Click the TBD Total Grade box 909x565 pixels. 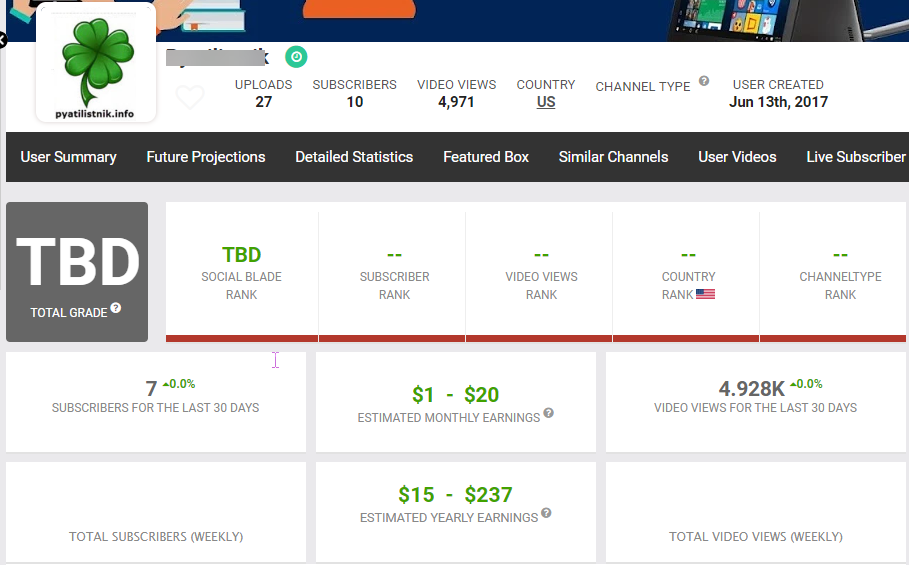click(77, 272)
